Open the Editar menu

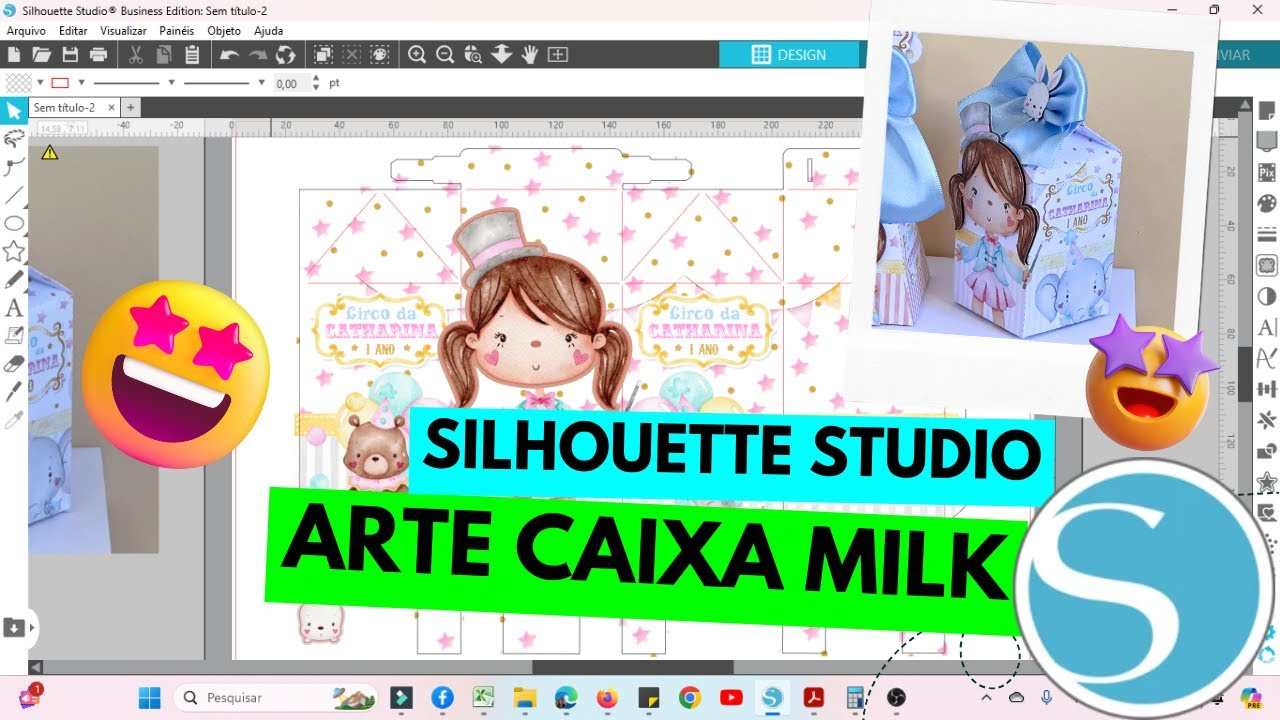[x=73, y=31]
